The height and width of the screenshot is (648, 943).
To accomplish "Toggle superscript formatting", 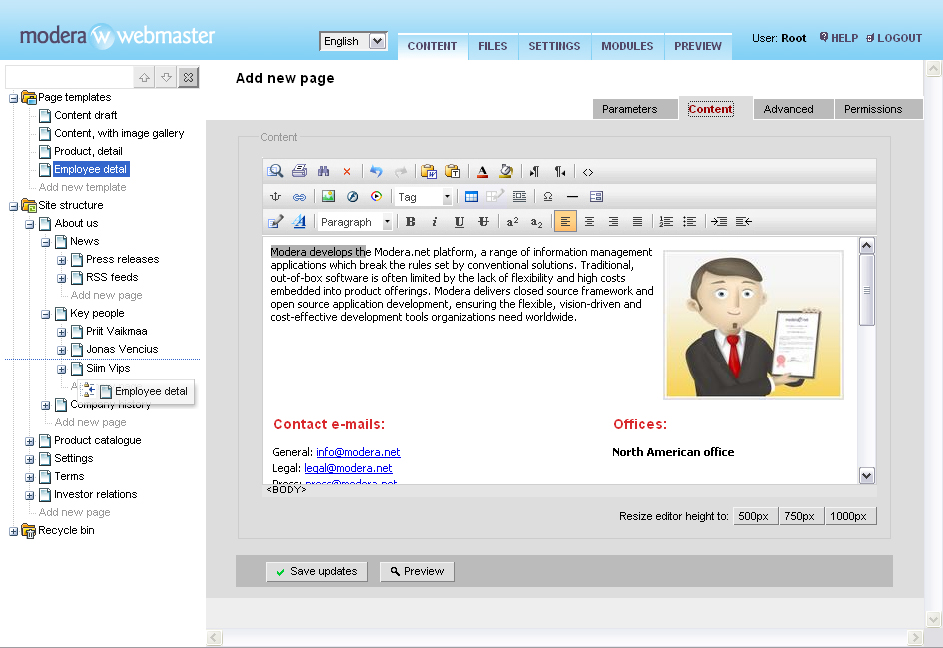I will [512, 221].
